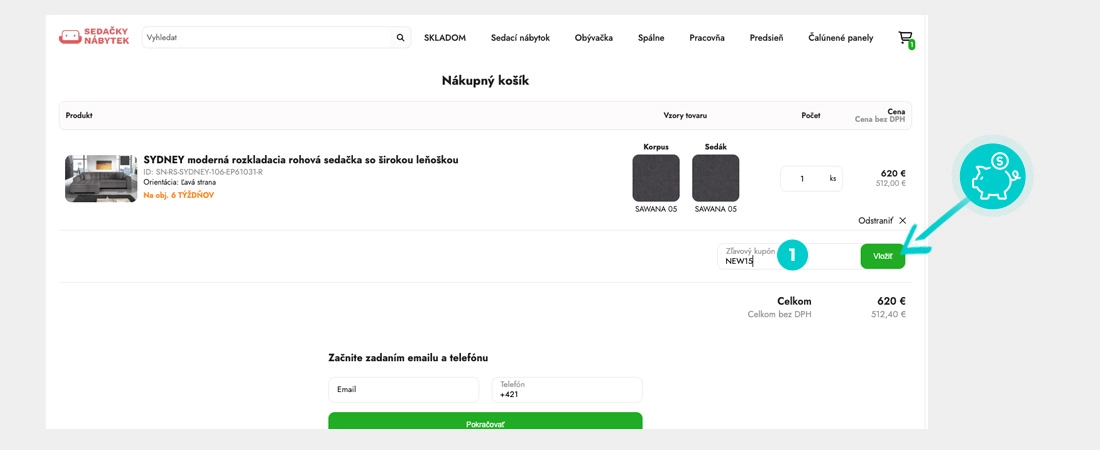Click the search magnifier icon

401,38
